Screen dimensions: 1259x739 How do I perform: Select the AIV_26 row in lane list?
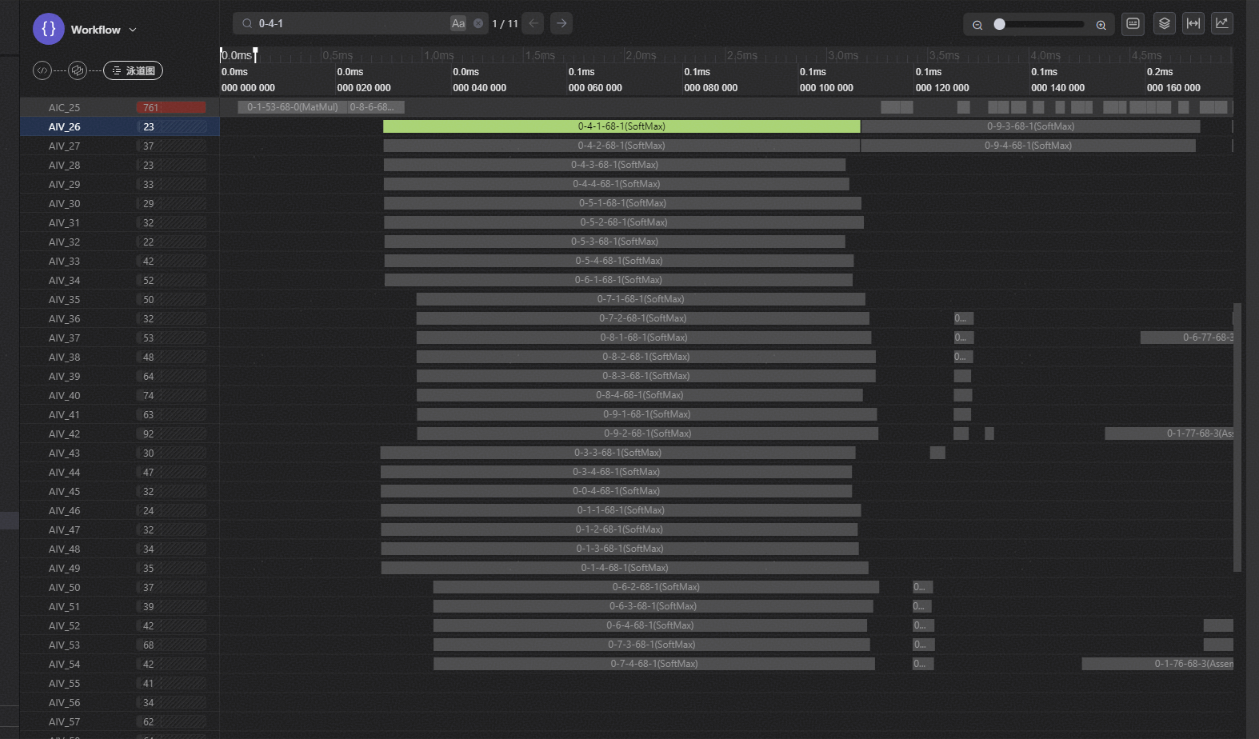click(x=65, y=127)
